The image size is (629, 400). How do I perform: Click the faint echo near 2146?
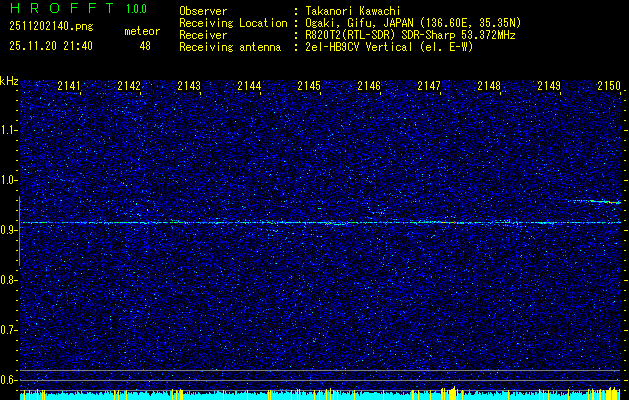tap(377, 213)
